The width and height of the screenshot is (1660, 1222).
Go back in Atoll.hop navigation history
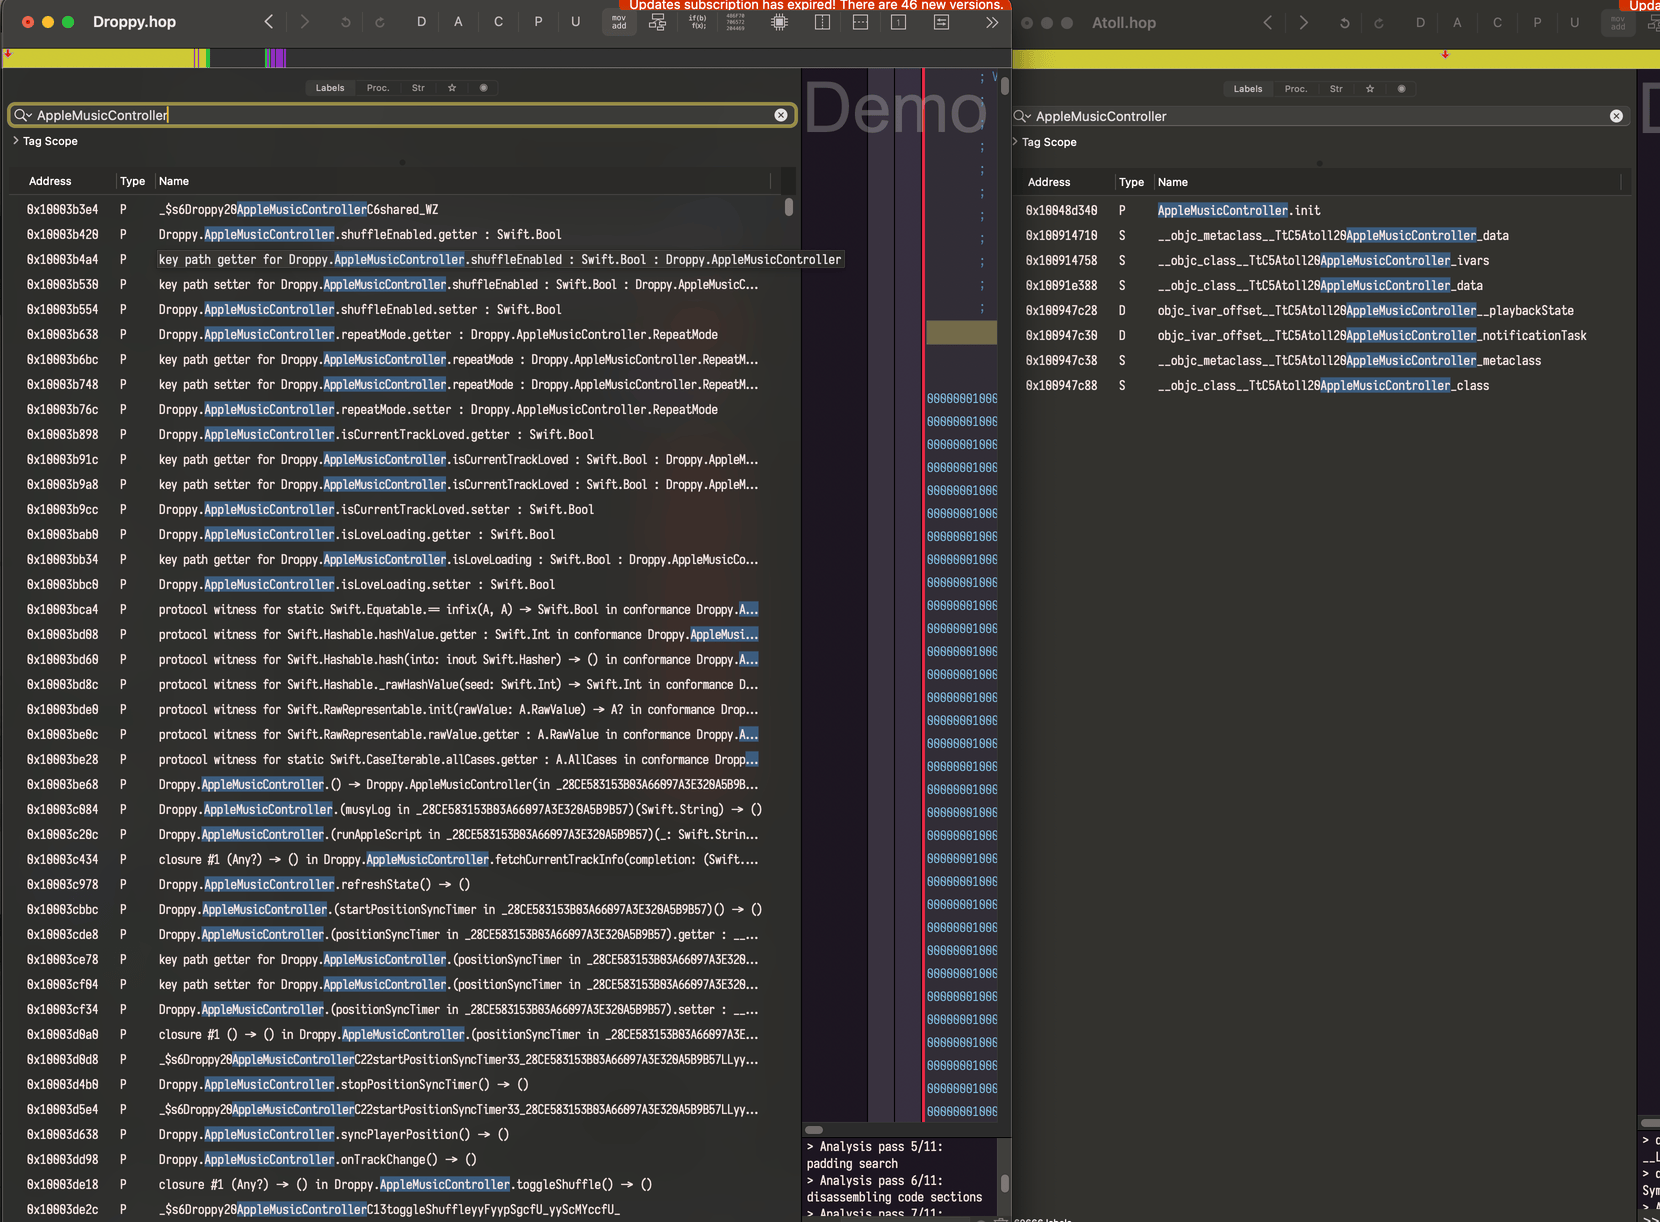(x=1267, y=23)
